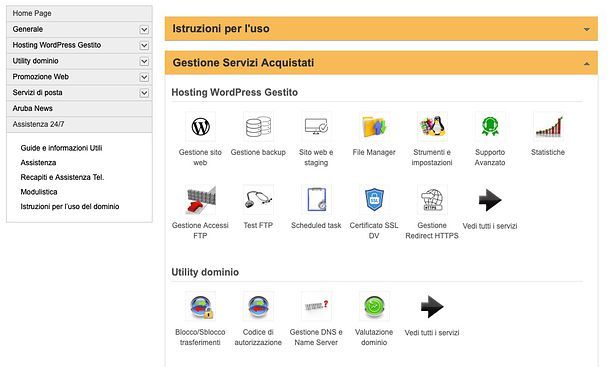The image size is (610, 367).
Task: Open the Statistiche chart icon
Action: pyautogui.click(x=548, y=126)
